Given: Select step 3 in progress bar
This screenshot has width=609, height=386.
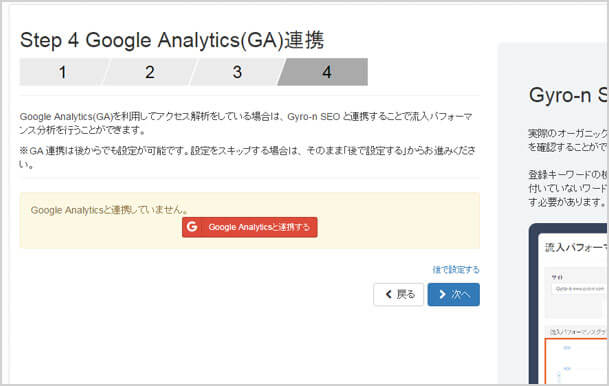Looking at the screenshot, I should tap(237, 72).
